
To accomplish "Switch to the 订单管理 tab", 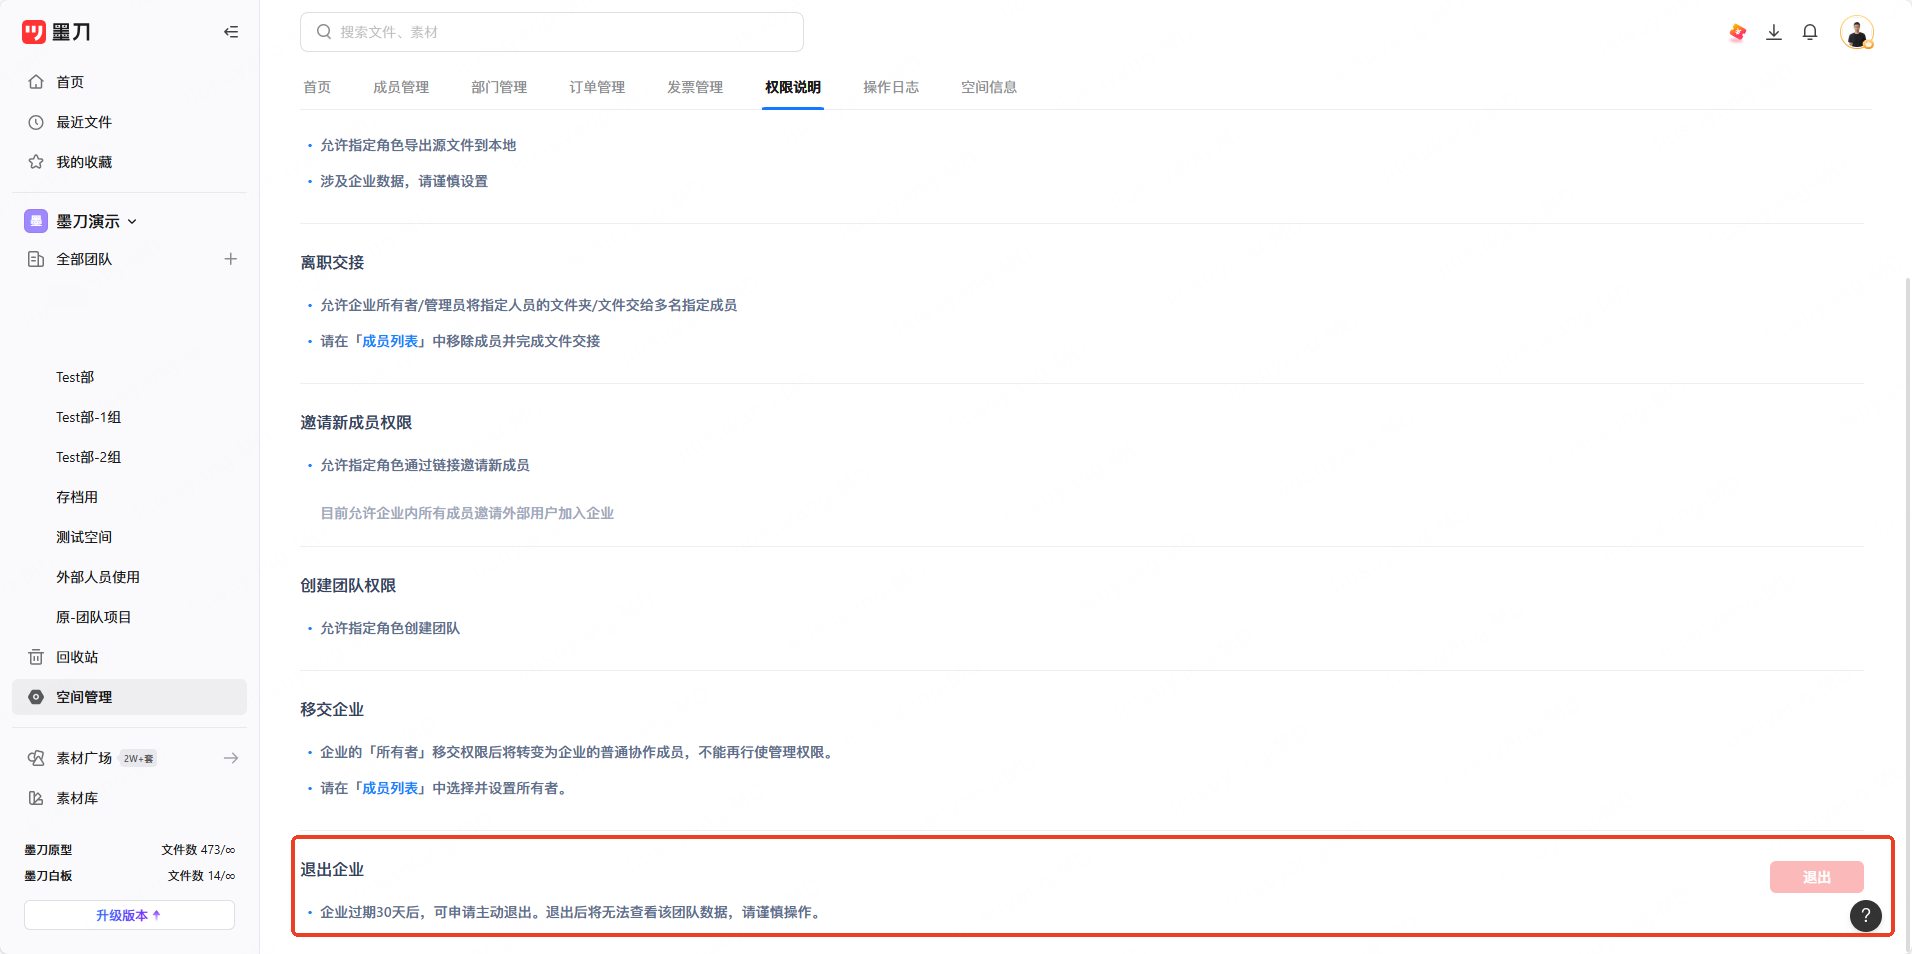I will [x=597, y=87].
